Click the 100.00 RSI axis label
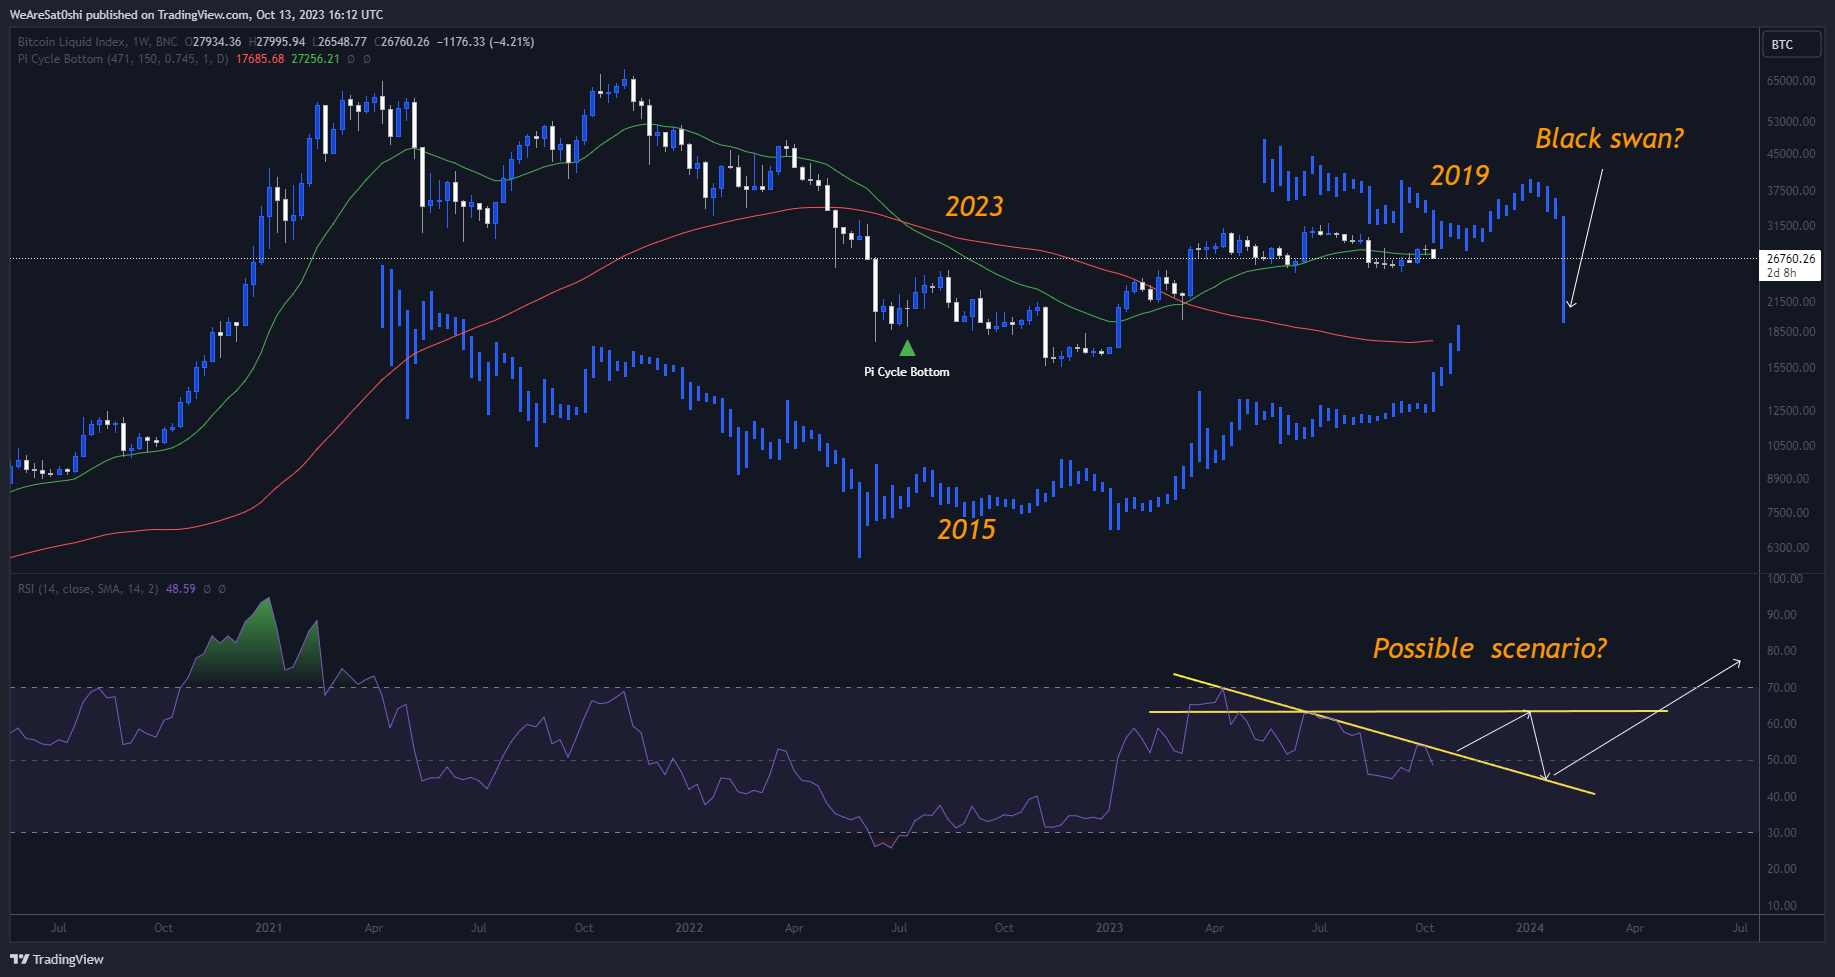1835x977 pixels. click(x=1785, y=579)
